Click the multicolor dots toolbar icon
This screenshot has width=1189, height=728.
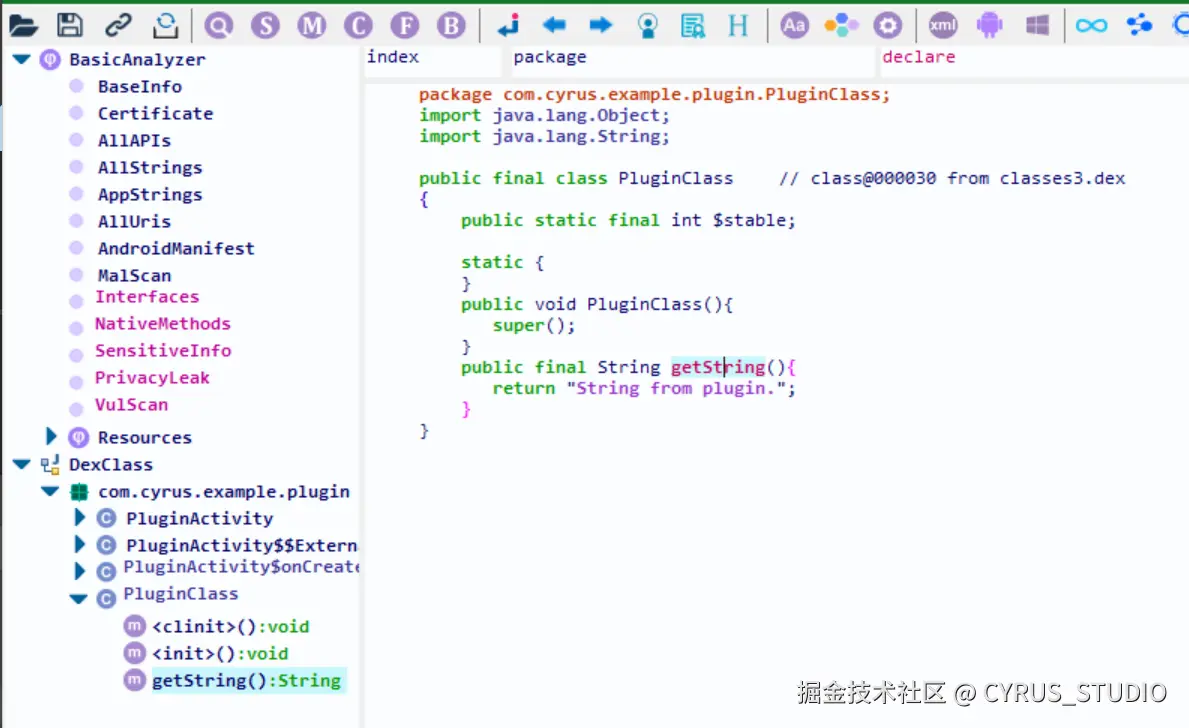click(x=841, y=26)
